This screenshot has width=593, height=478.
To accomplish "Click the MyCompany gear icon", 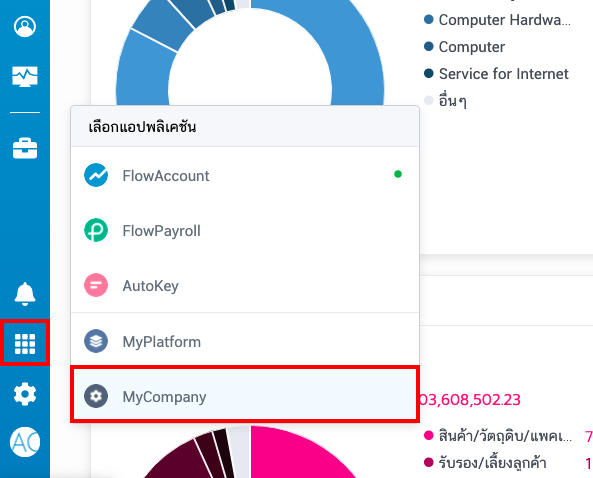I will 96,396.
